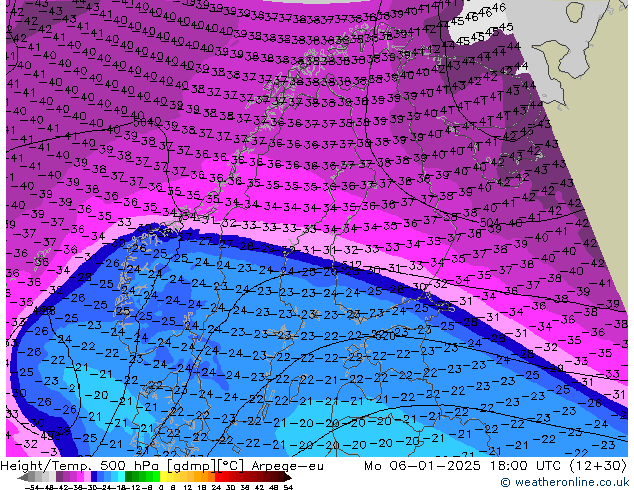This screenshot has height=490, width=634.
Task: Click the '18:00 UTC (12+30)' forecast time text
Action: coord(558,466)
